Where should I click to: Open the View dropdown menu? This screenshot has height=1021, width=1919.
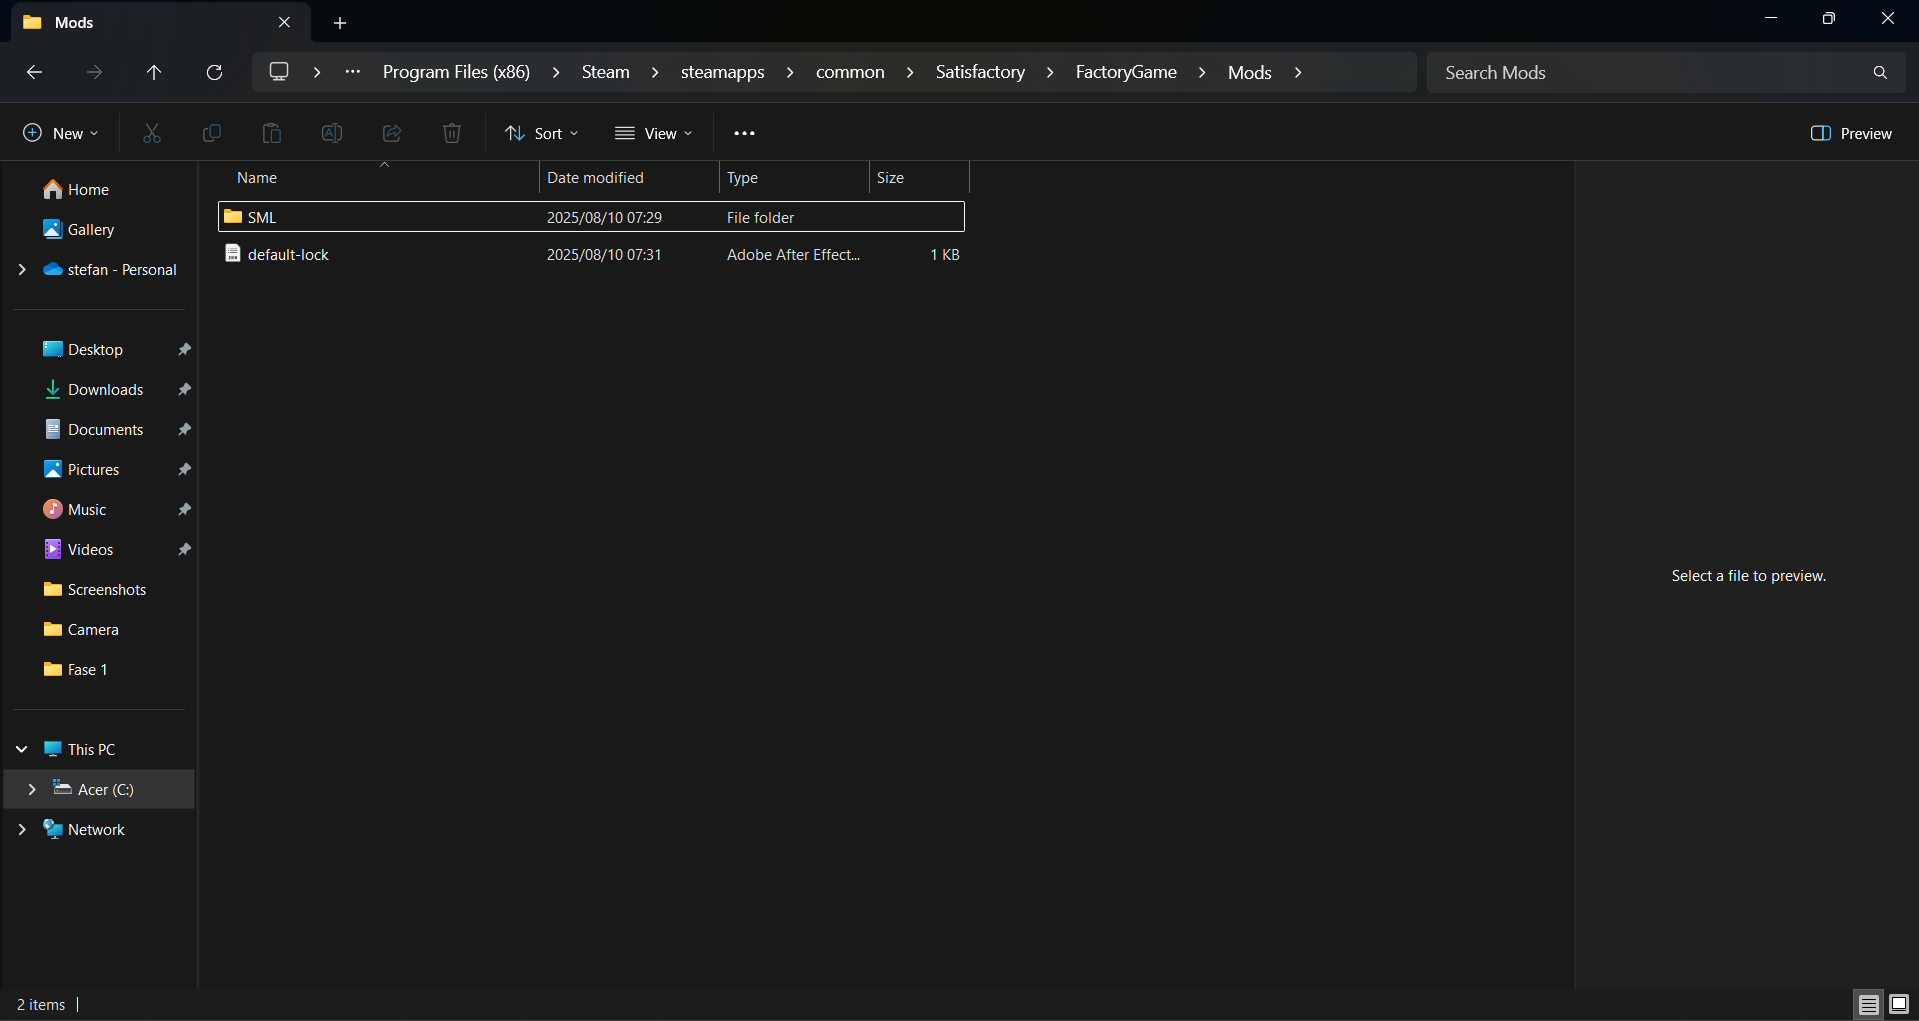[654, 133]
